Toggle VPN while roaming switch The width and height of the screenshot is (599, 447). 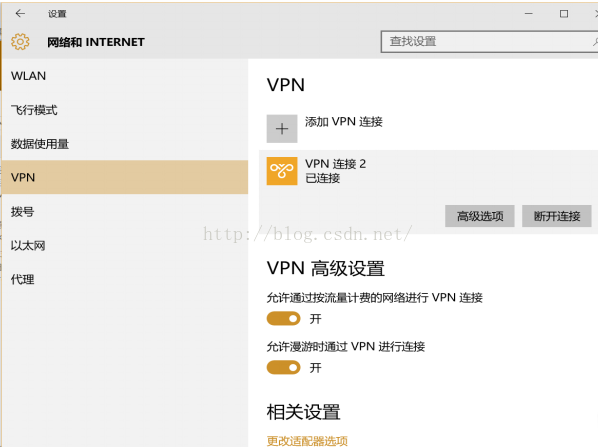point(283,368)
